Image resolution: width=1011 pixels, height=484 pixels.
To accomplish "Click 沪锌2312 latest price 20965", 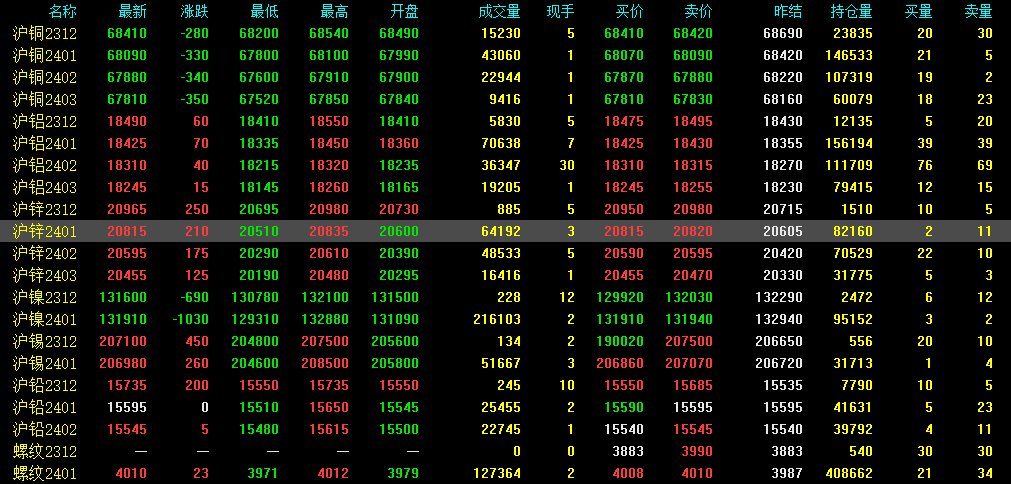I will coord(128,209).
